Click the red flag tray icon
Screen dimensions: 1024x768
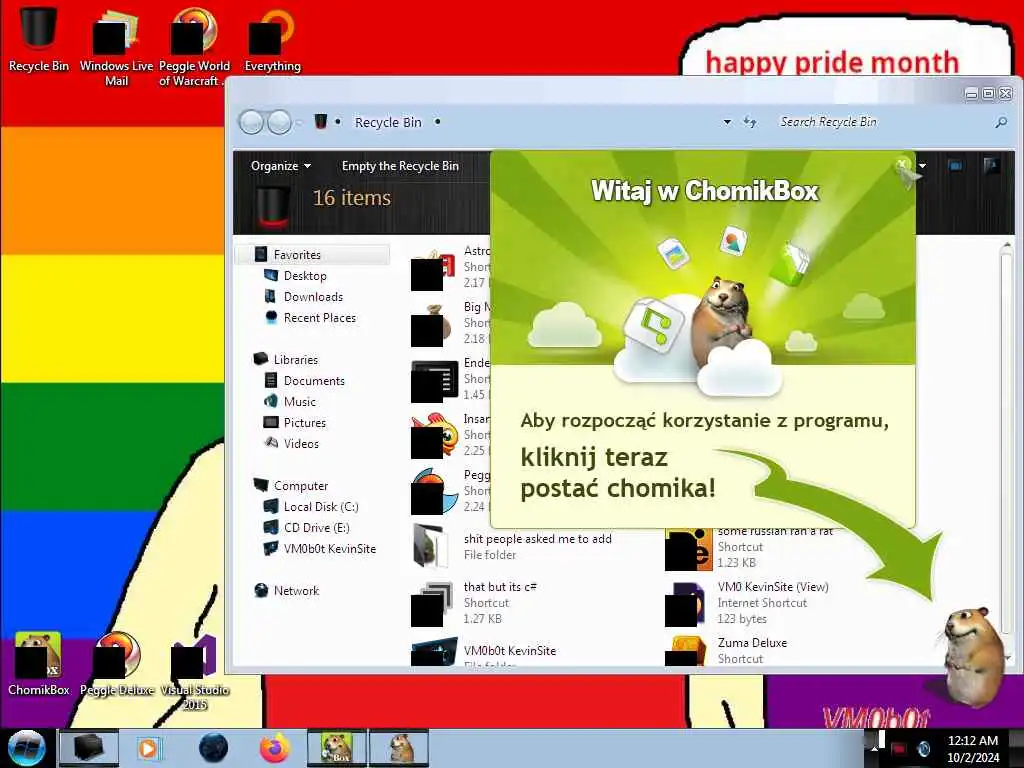point(899,748)
